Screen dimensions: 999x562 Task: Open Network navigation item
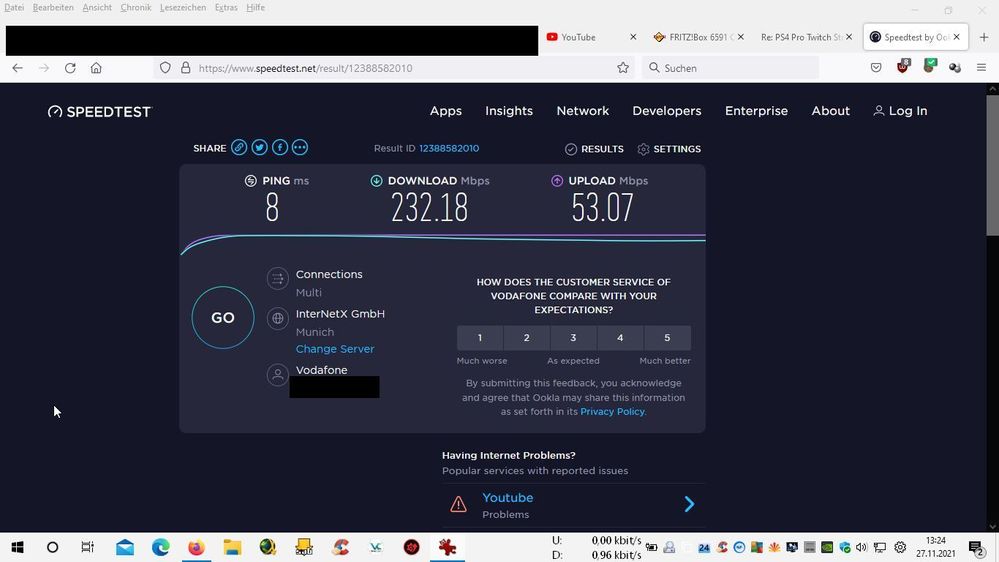click(x=583, y=111)
